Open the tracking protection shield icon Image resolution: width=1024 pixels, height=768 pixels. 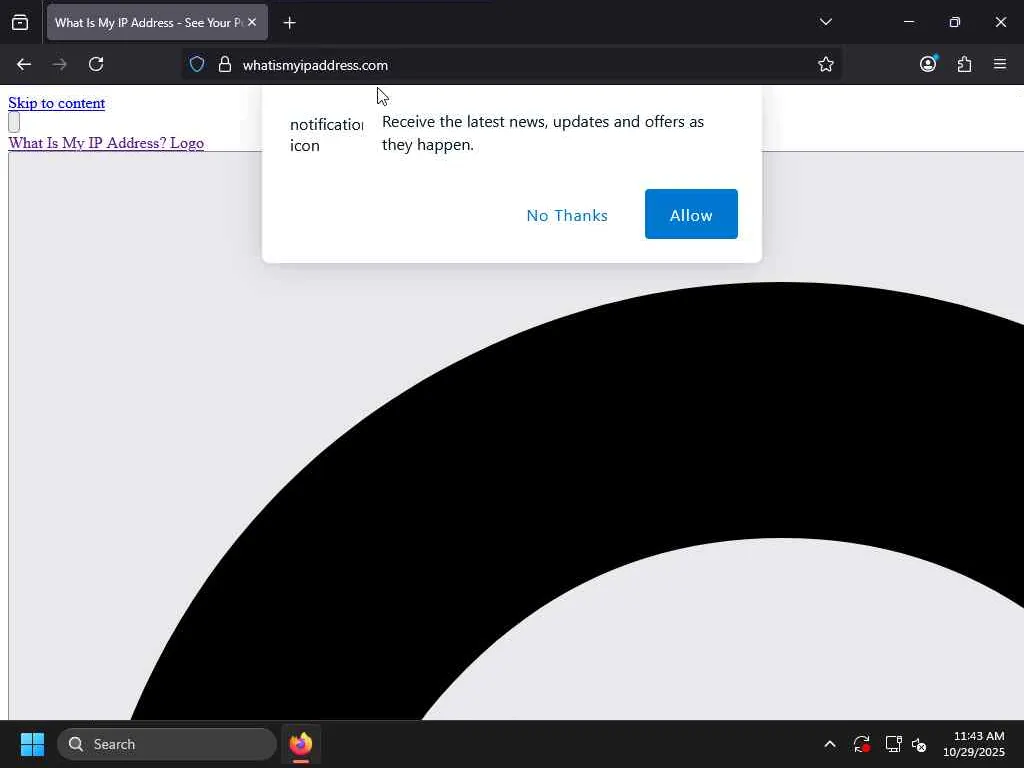197,64
